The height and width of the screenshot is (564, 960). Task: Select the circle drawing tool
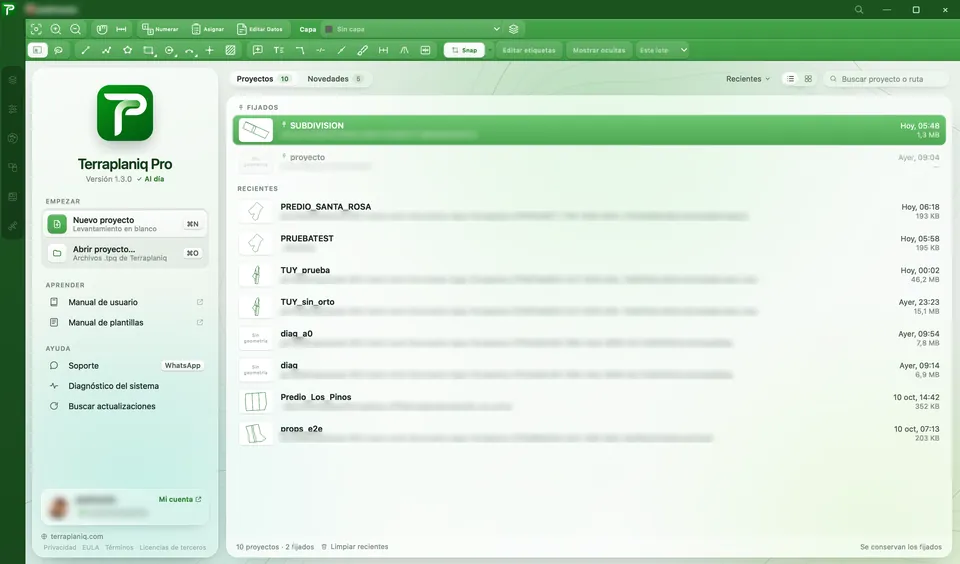tap(170, 50)
